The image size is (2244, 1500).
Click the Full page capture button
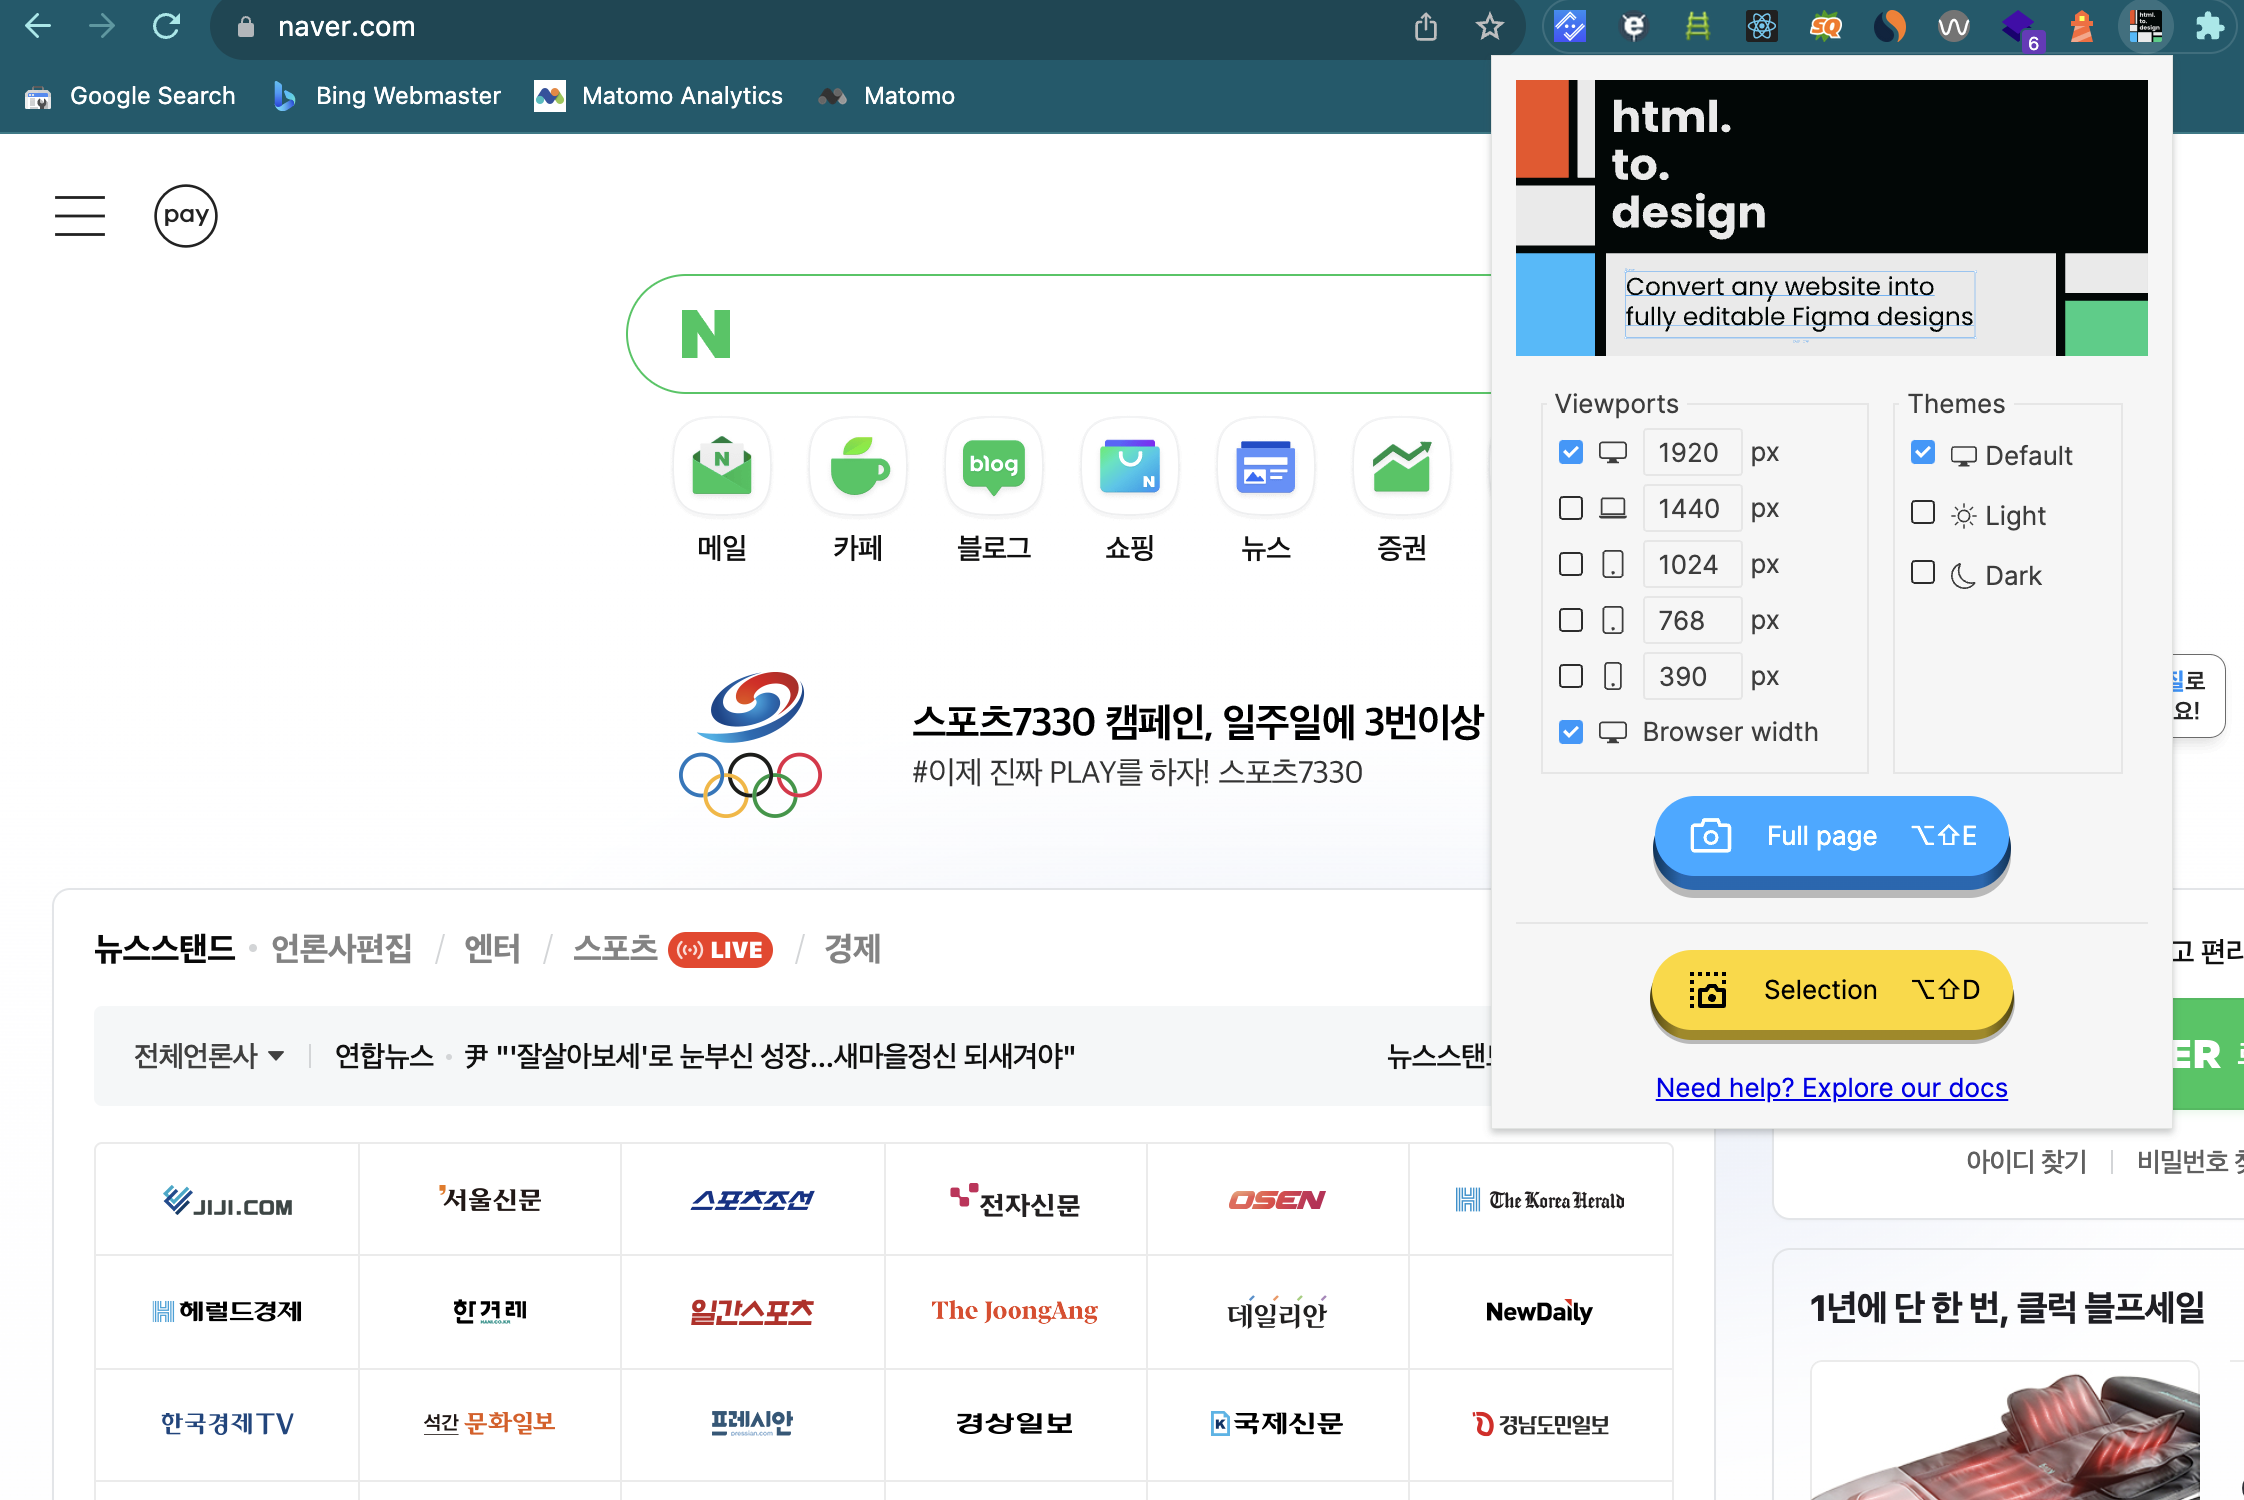click(1831, 838)
